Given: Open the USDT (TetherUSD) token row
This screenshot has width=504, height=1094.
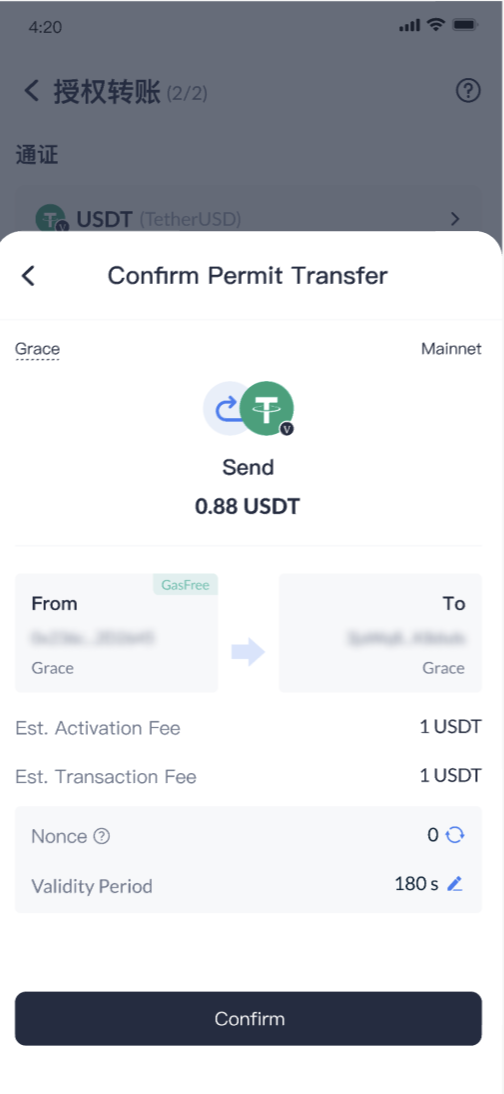Looking at the screenshot, I should click(249, 219).
